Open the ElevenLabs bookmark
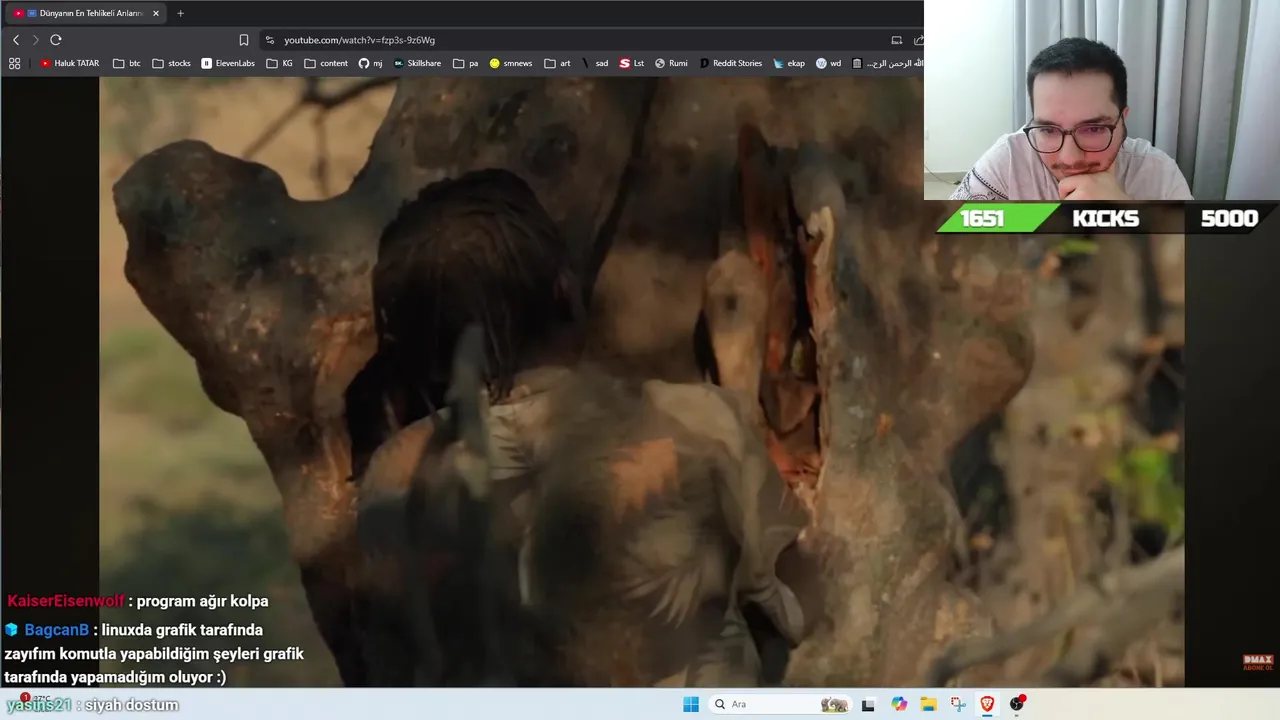 coord(228,63)
